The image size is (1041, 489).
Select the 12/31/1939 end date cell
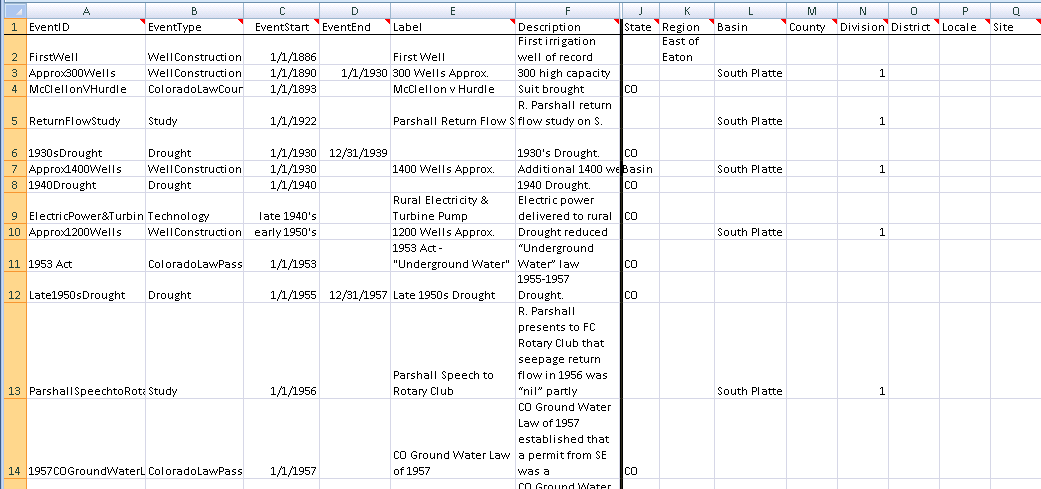pyautogui.click(x=355, y=145)
